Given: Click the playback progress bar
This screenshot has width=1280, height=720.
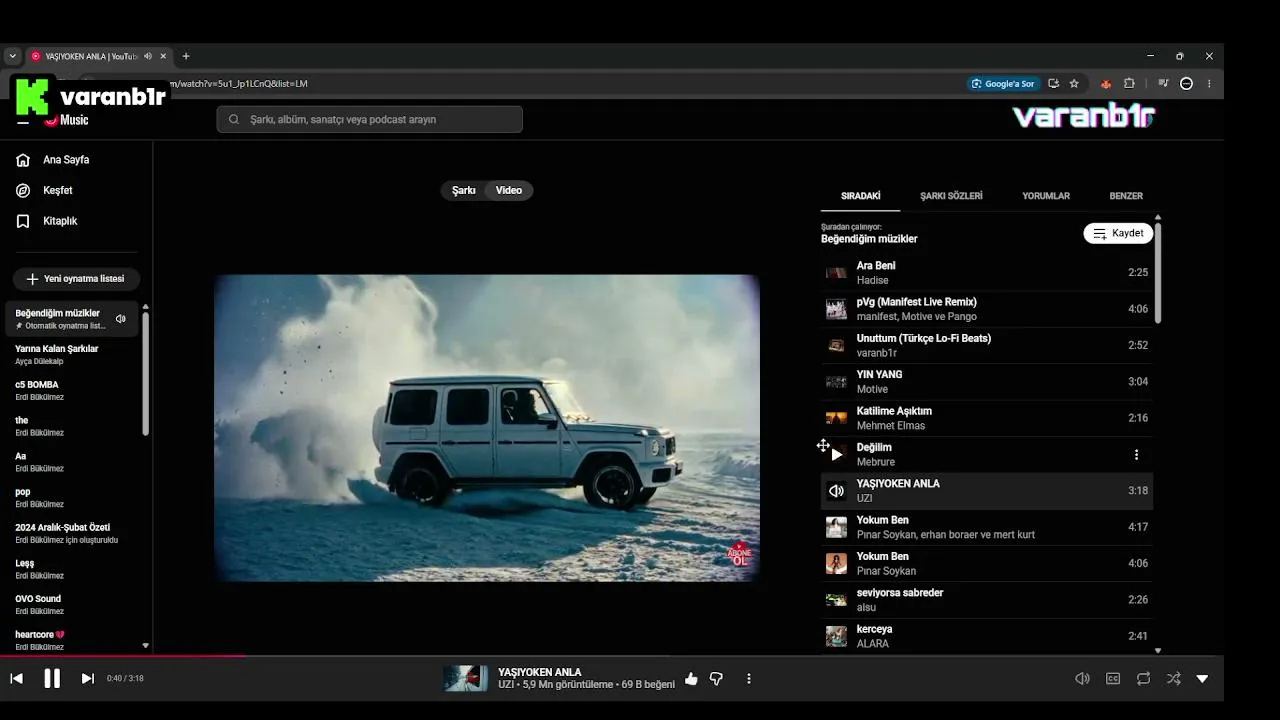Looking at the screenshot, I should click(612, 656).
